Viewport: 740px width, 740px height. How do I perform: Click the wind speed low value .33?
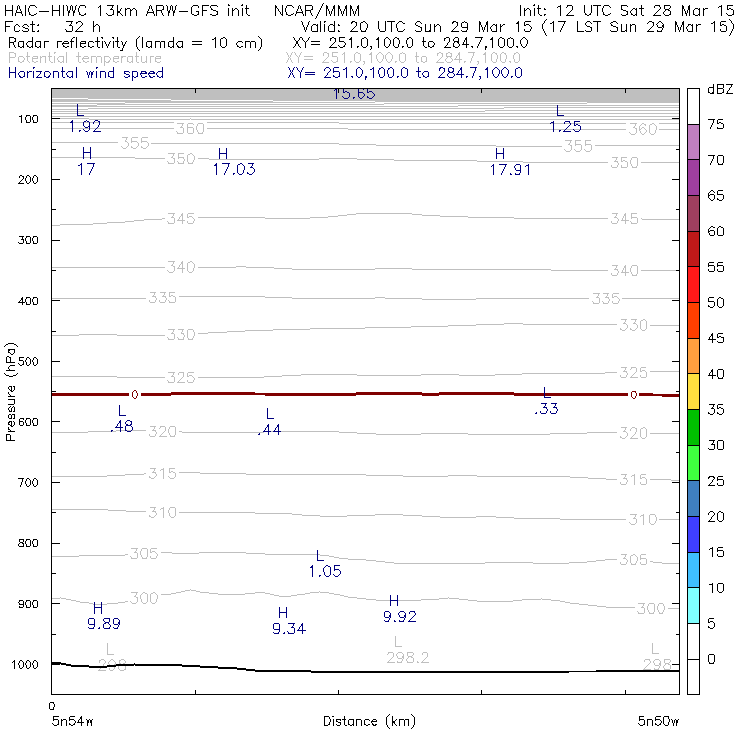[x=547, y=408]
